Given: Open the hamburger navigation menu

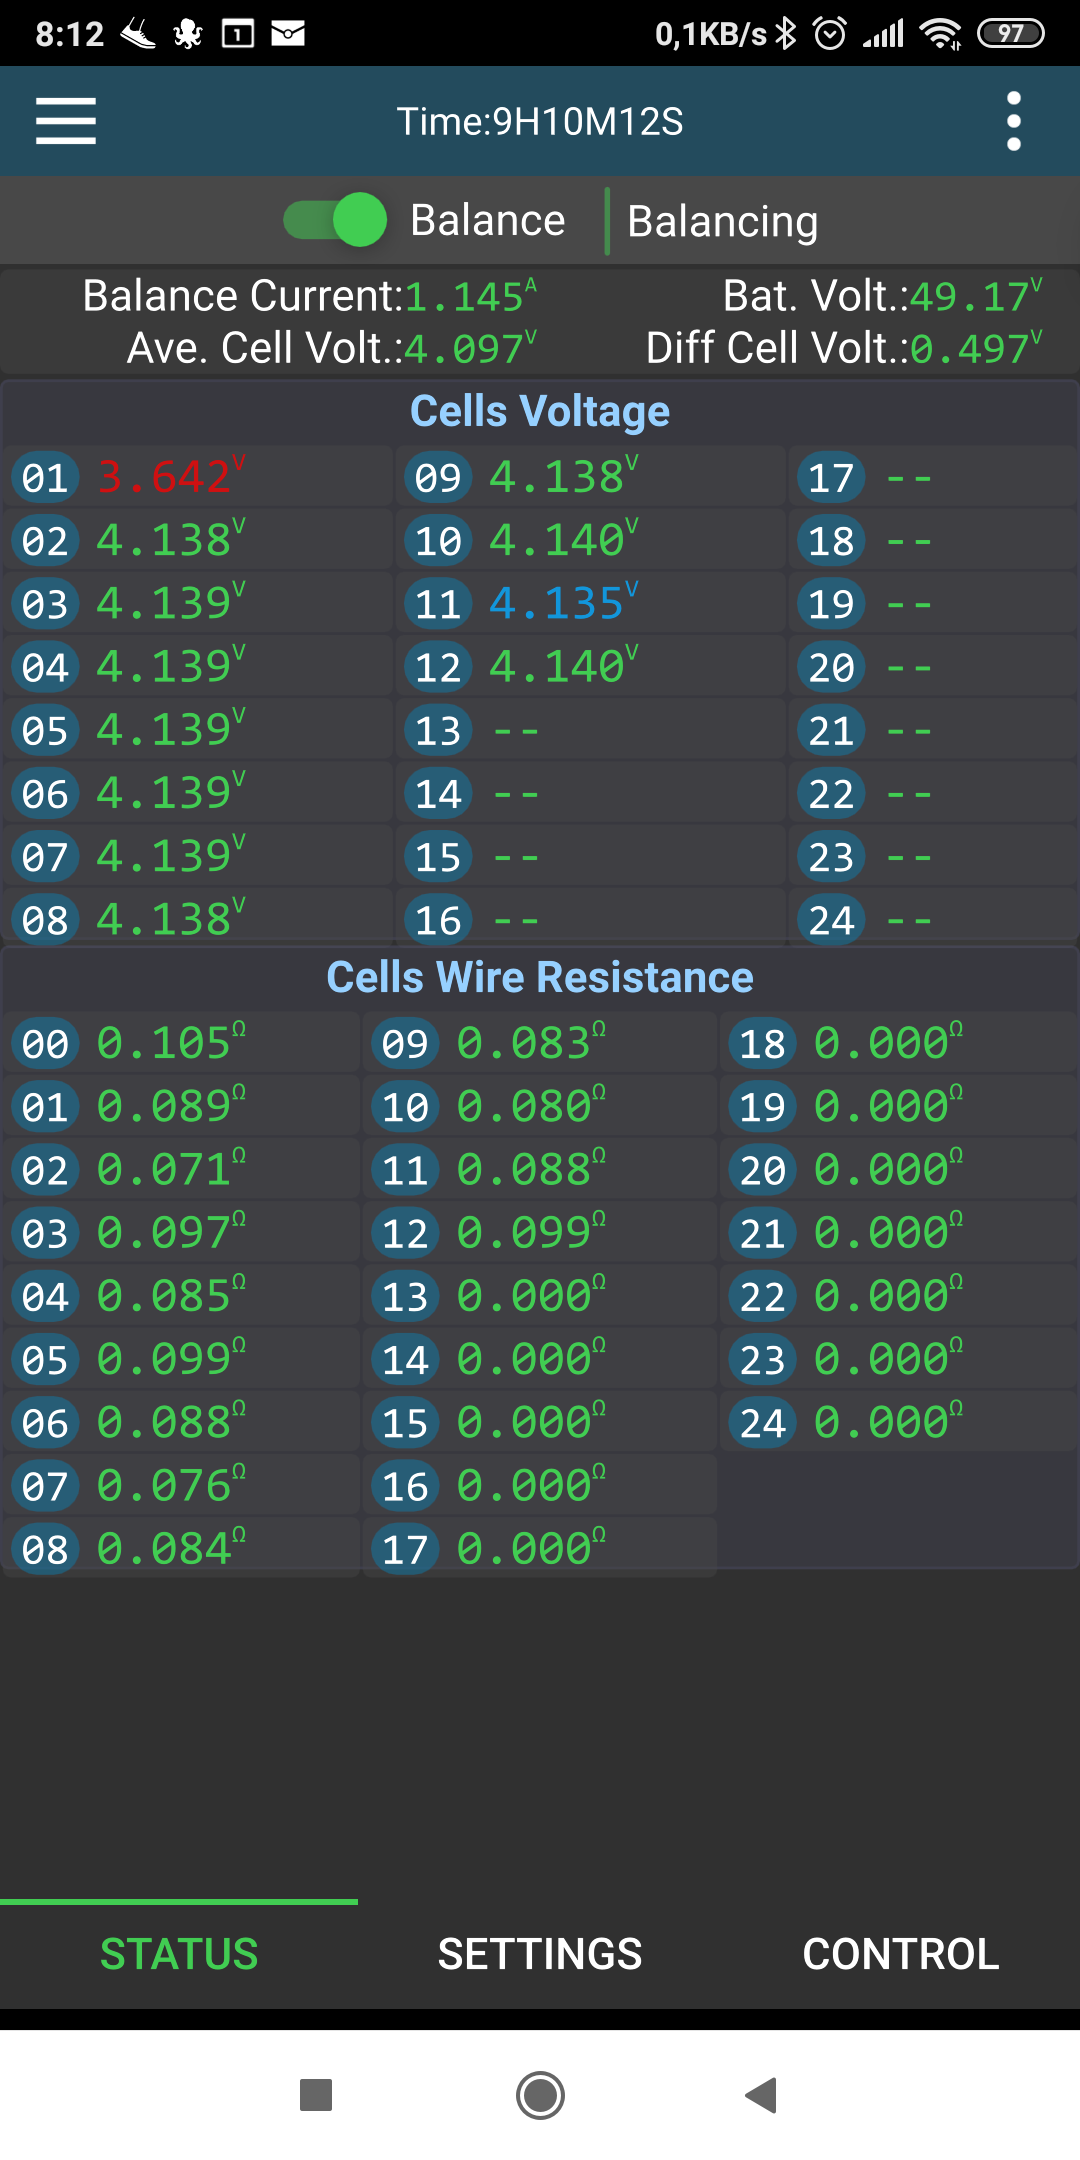Looking at the screenshot, I should (66, 121).
